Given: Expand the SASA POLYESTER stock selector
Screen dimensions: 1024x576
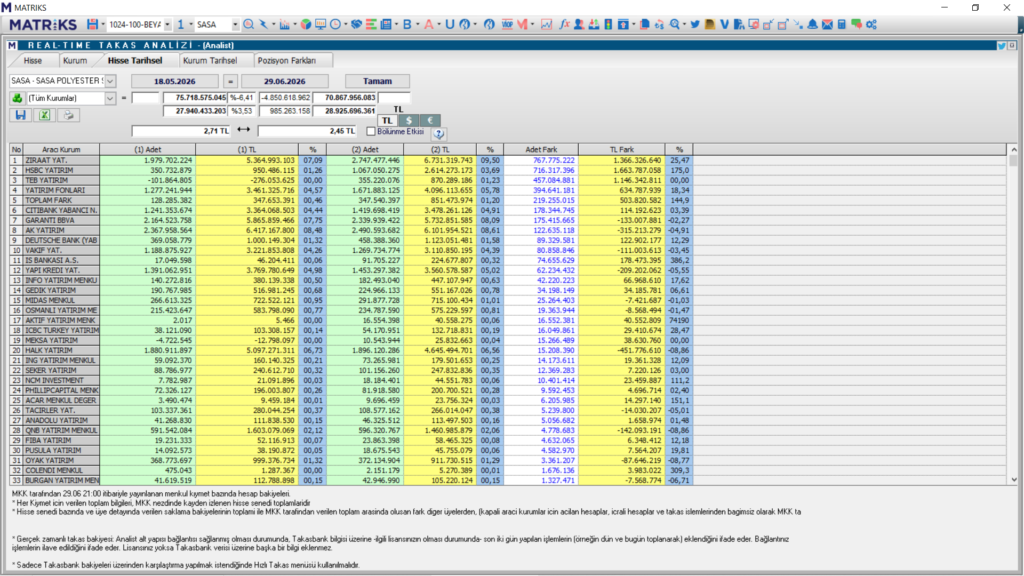Looking at the screenshot, I should (x=110, y=81).
